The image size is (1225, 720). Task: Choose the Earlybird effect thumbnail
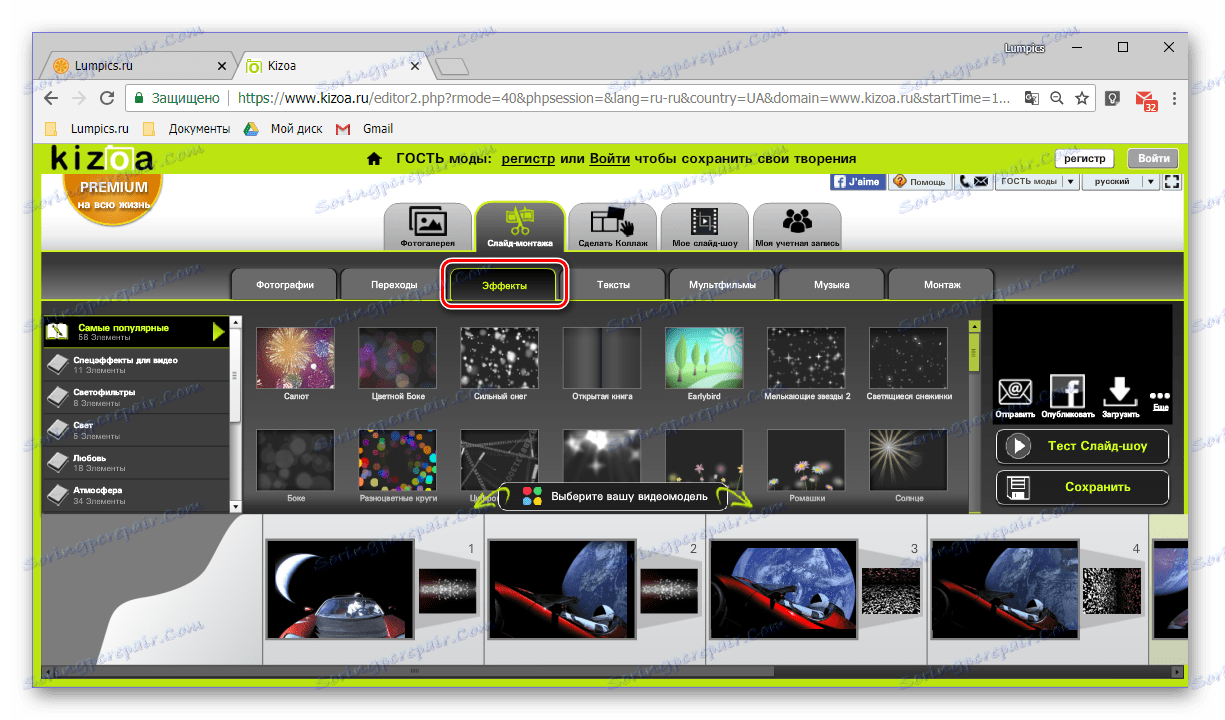705,358
